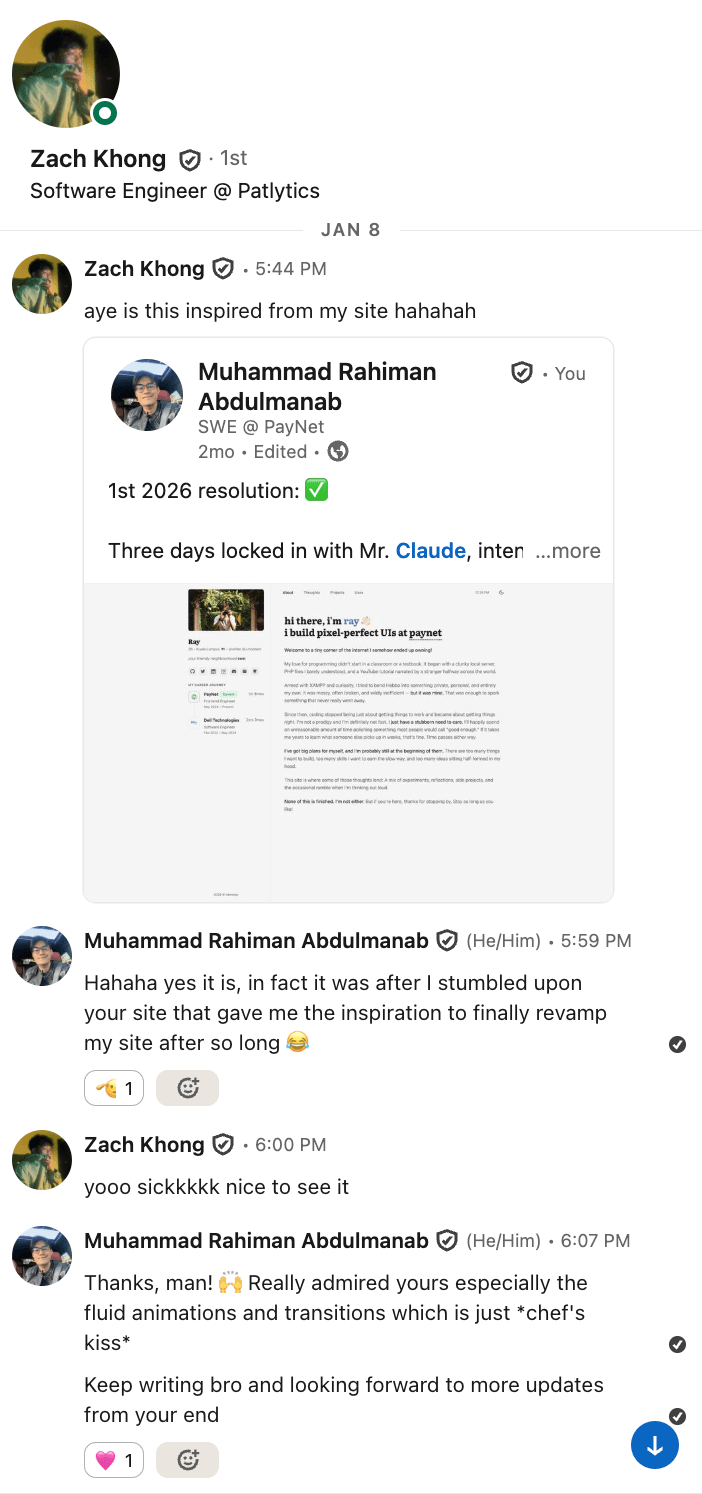Click Zach Khong's green online status indicator

click(x=104, y=115)
